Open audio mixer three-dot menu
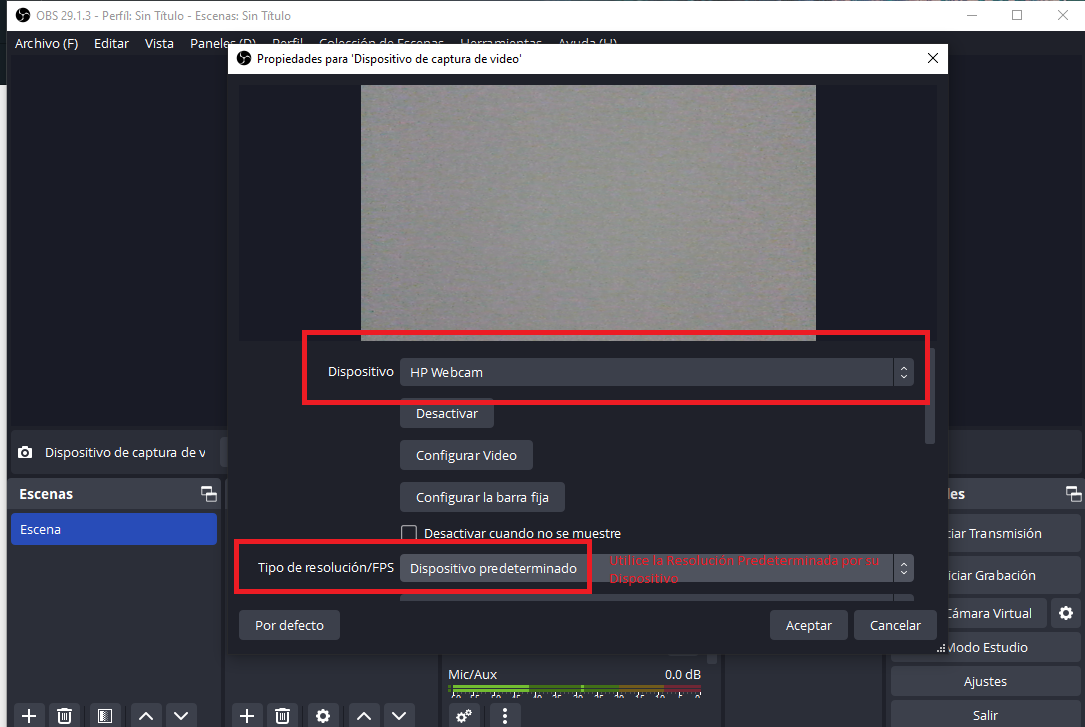Image resolution: width=1085 pixels, height=727 pixels. 505,715
